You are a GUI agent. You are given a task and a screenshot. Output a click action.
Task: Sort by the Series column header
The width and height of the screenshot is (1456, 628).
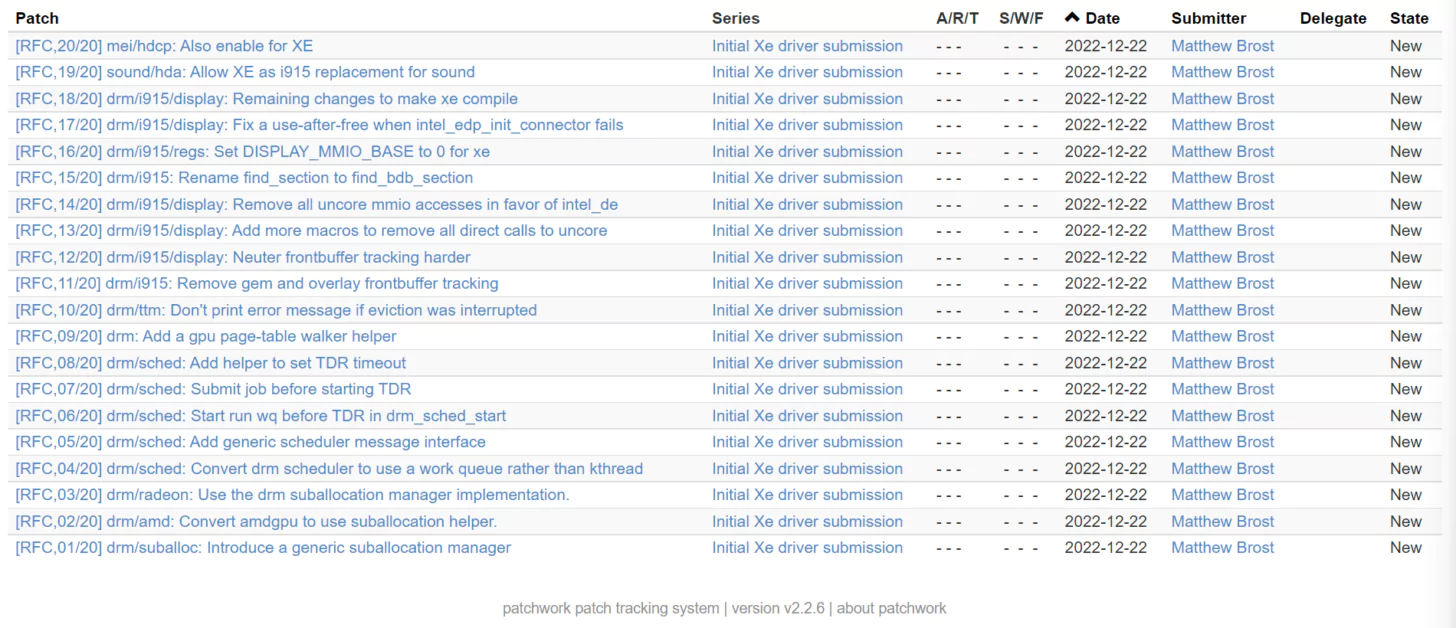[x=735, y=17]
